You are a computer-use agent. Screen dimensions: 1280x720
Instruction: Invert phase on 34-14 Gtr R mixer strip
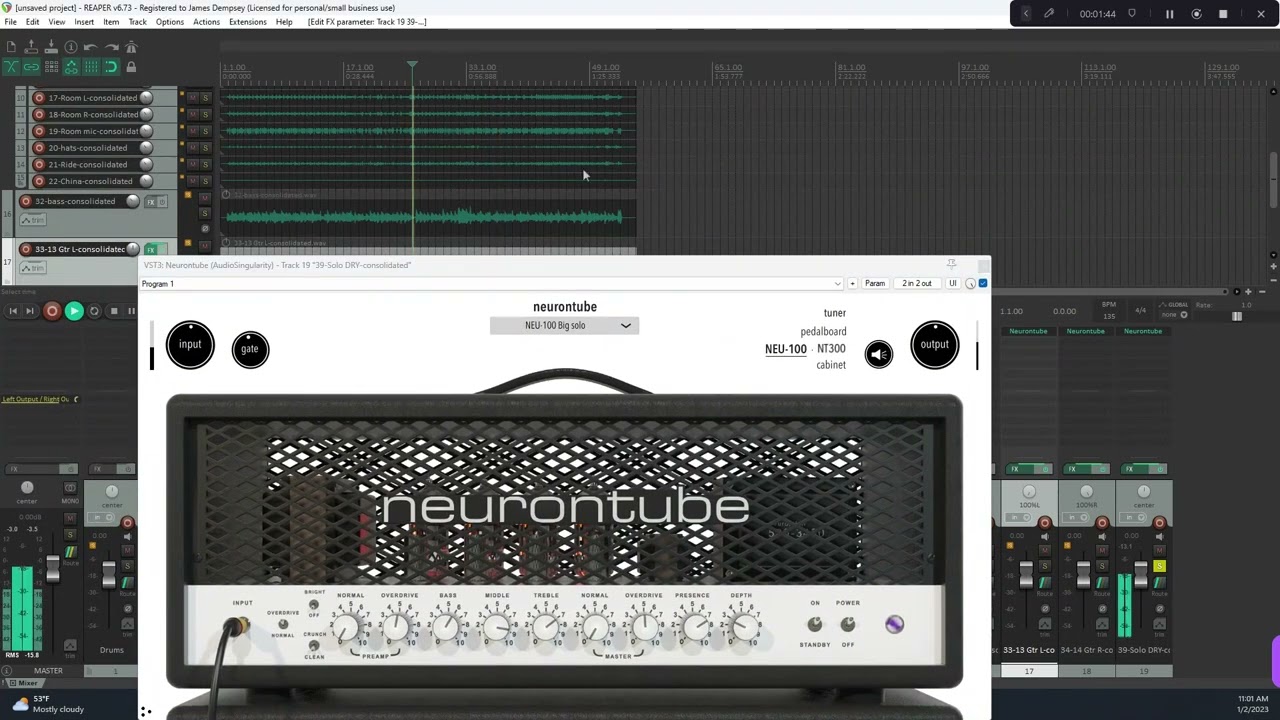click(1102, 609)
